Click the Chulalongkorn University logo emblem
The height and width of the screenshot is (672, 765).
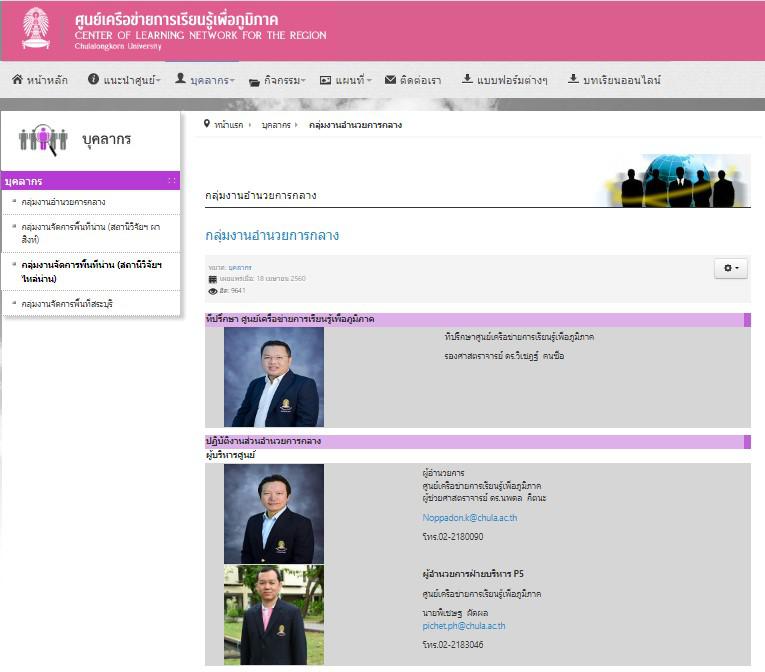36,29
